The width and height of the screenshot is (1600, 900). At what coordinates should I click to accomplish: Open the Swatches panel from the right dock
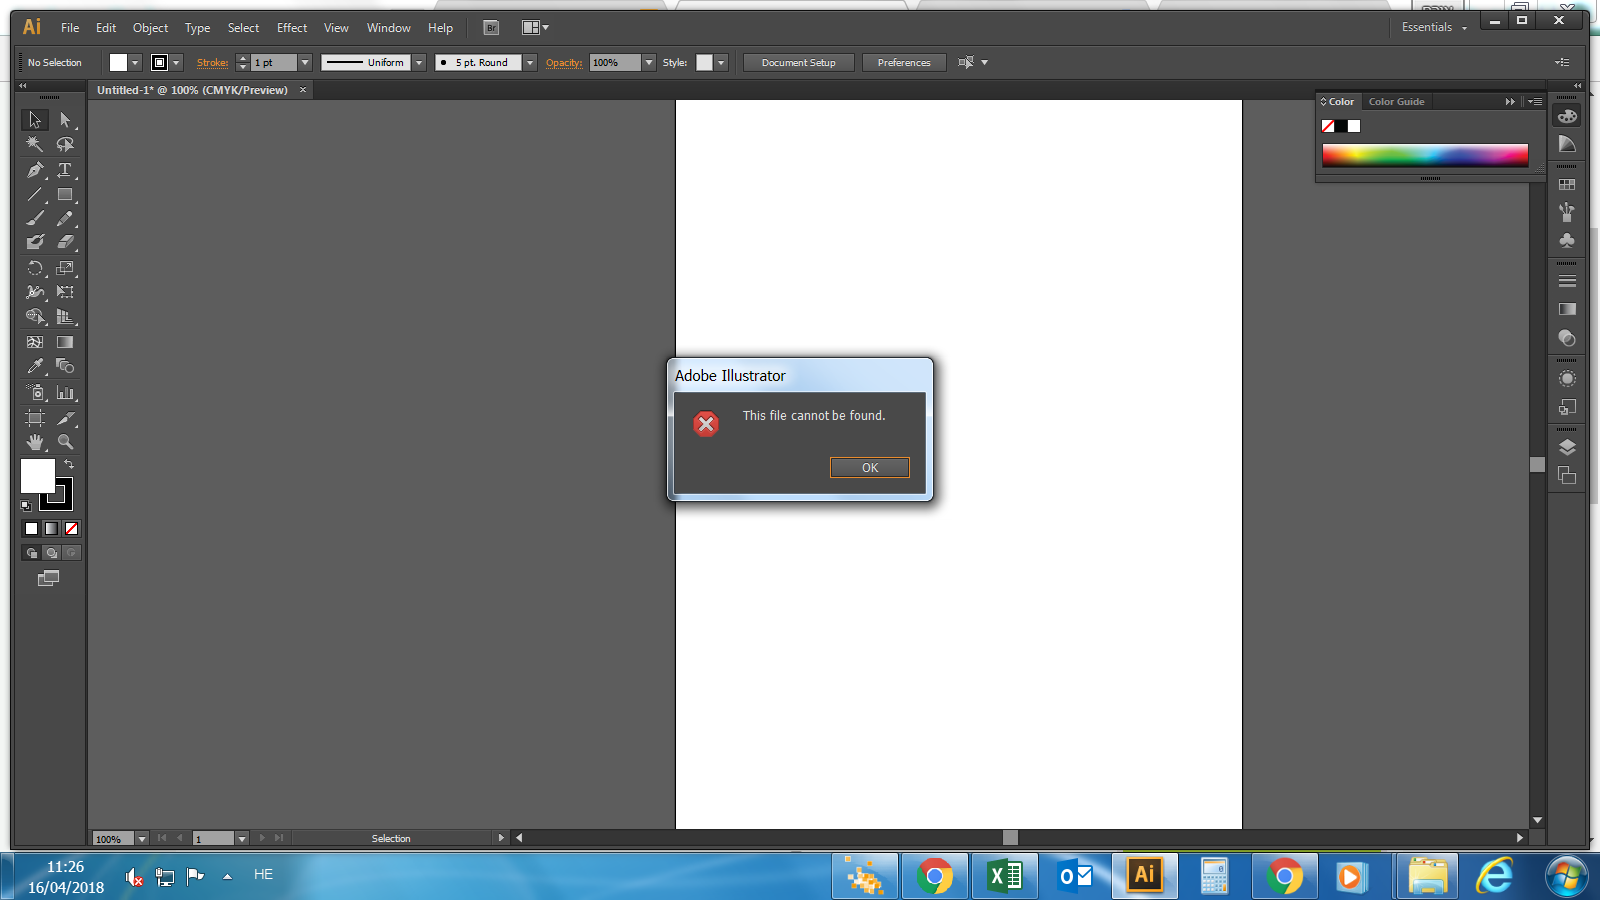[1567, 185]
